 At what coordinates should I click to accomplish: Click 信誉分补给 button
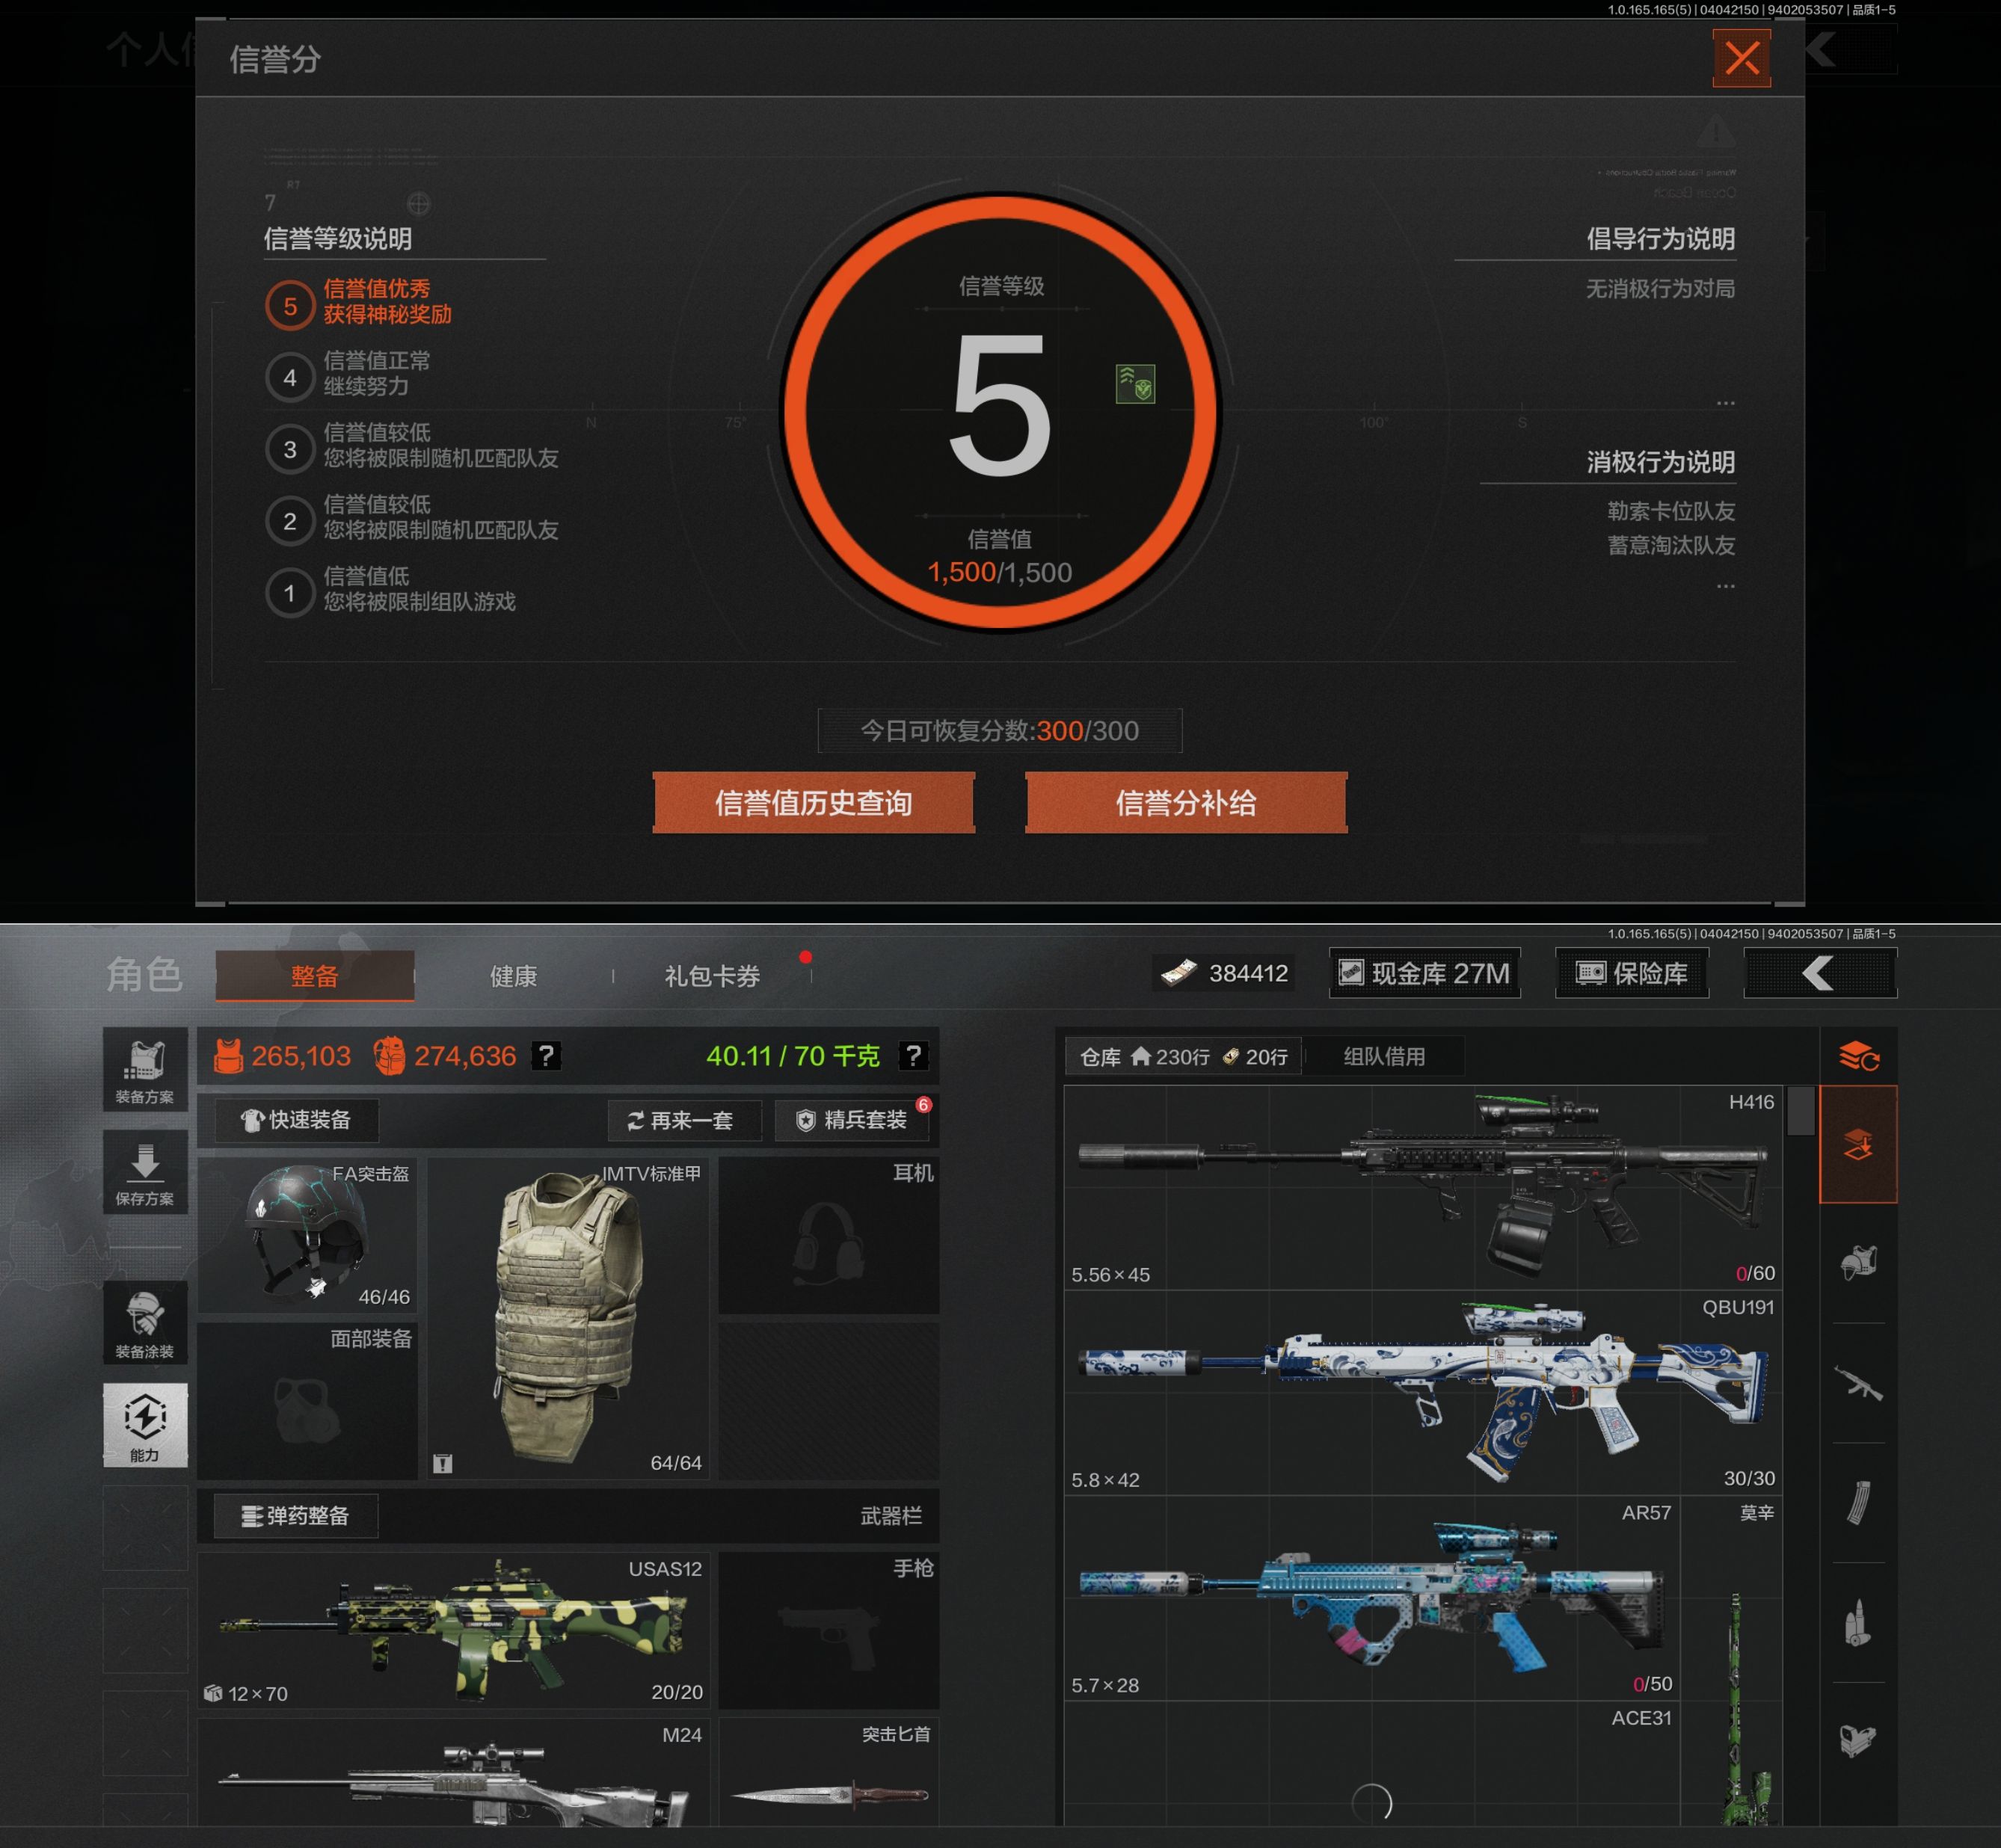1186,803
